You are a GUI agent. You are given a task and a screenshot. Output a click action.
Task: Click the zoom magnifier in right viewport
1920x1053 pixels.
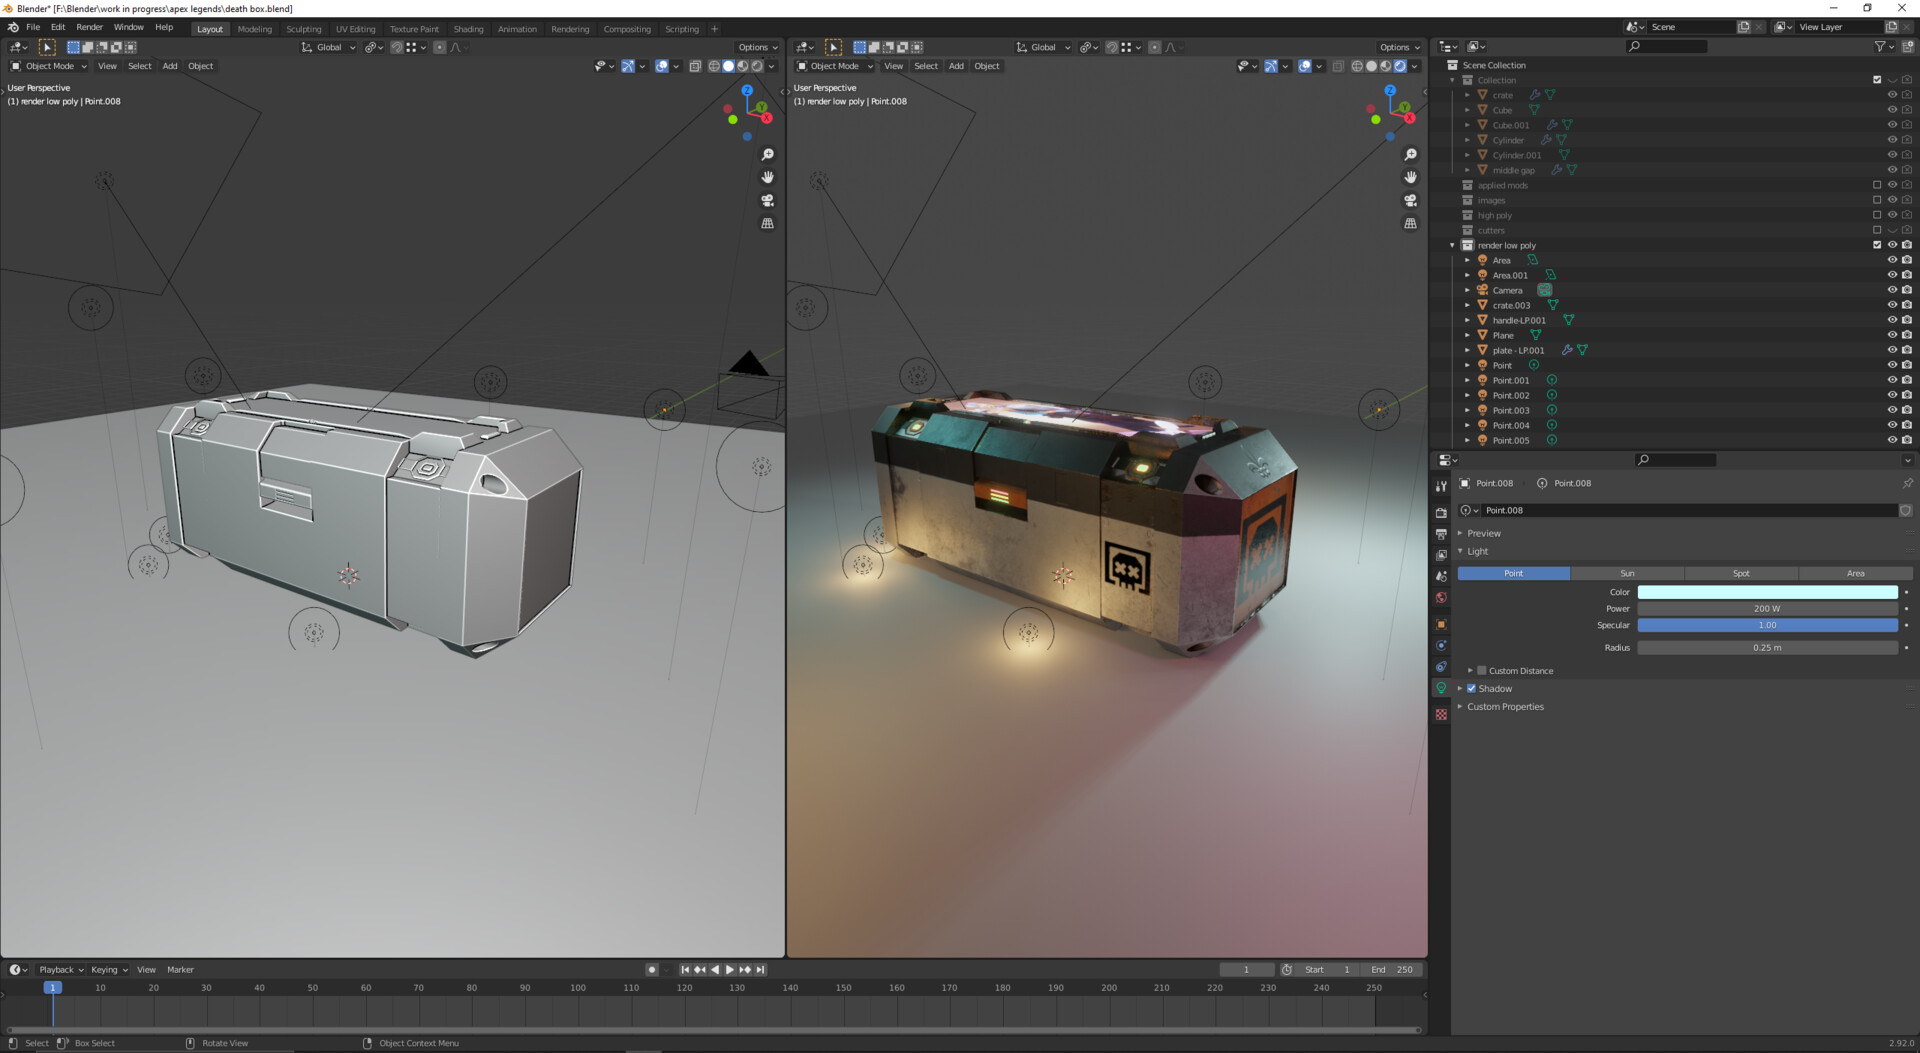pyautogui.click(x=1410, y=155)
